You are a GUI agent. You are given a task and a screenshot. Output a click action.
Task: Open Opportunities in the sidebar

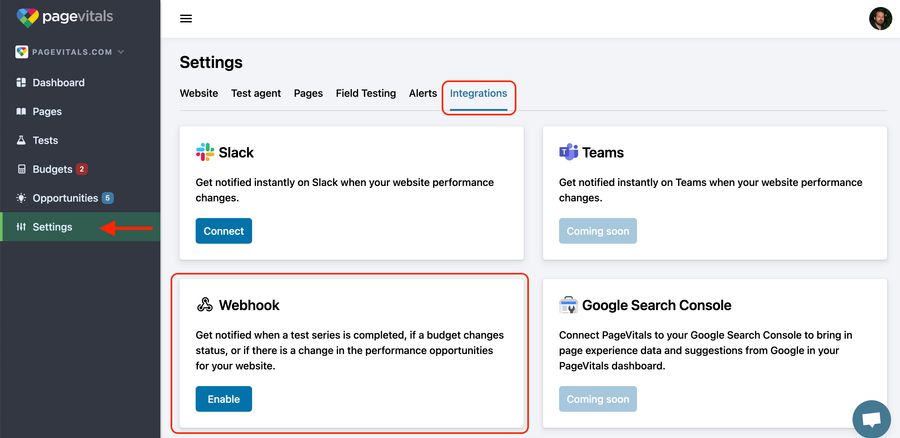click(x=65, y=198)
